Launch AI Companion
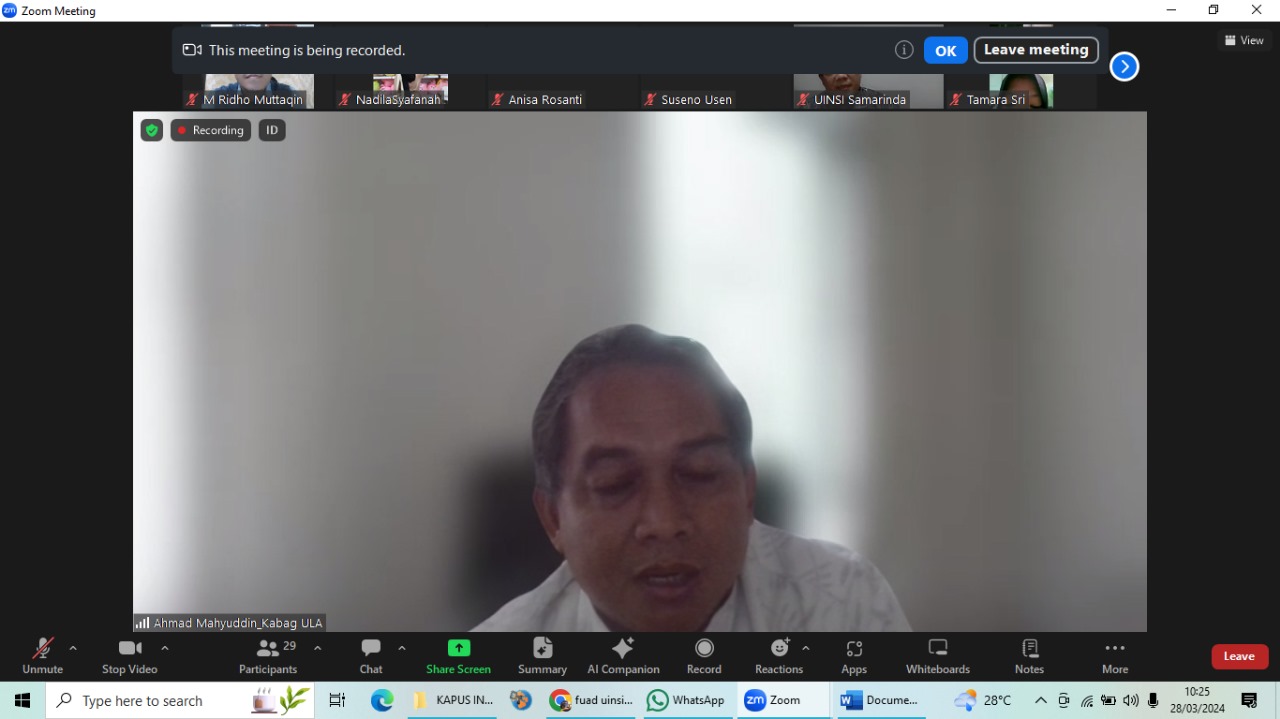Viewport: 1280px width, 719px height. coord(623,656)
